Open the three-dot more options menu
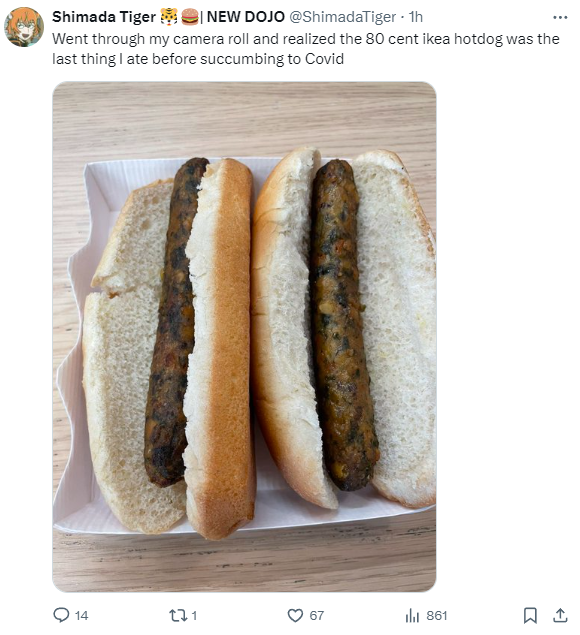Viewport: 580px width, 635px height. (x=560, y=17)
